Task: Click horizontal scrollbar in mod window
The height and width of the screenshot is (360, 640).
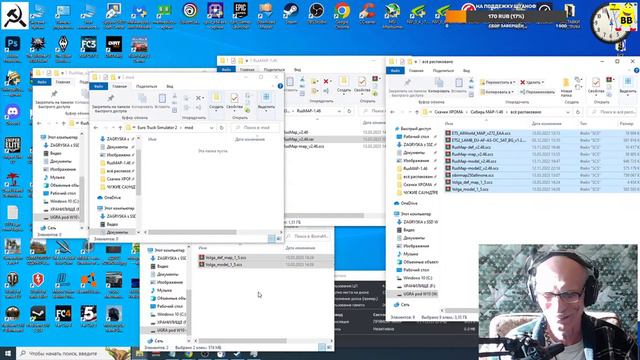Action: click(x=192, y=232)
